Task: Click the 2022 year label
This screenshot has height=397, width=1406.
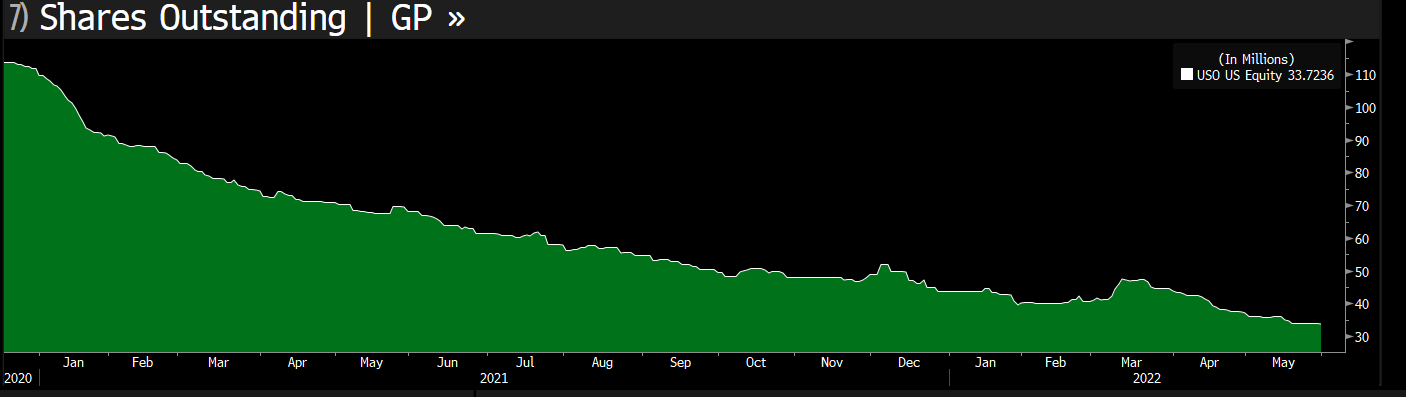Action: click(x=1146, y=379)
